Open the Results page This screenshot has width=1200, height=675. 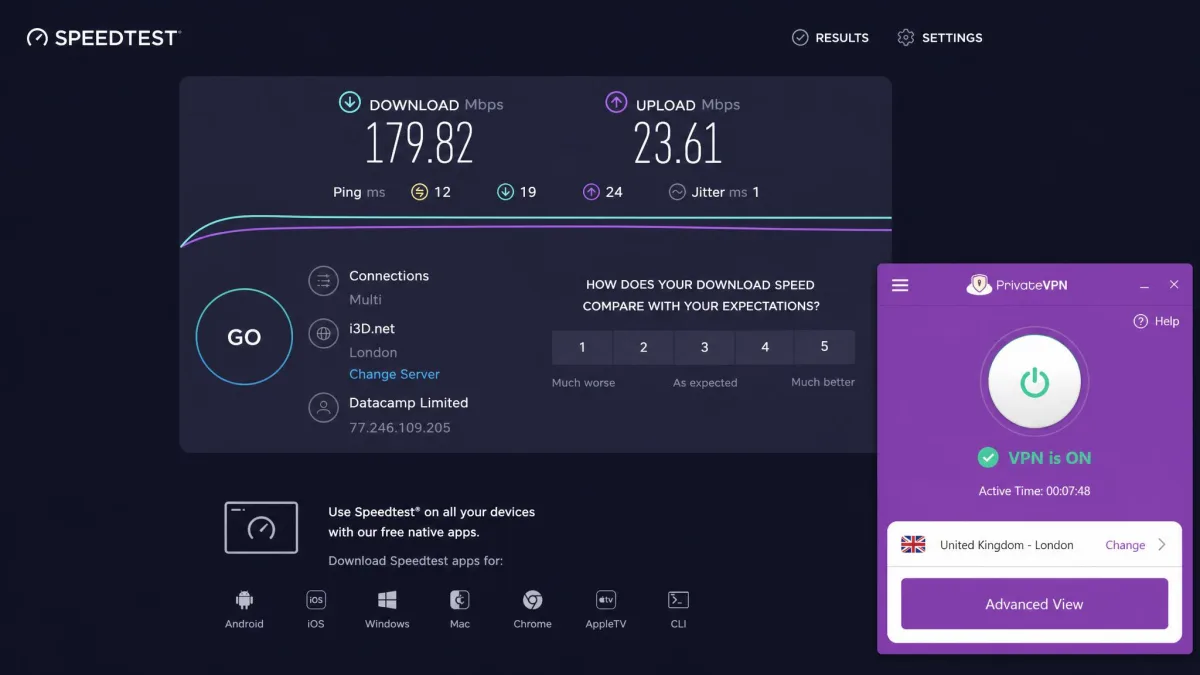(x=830, y=38)
